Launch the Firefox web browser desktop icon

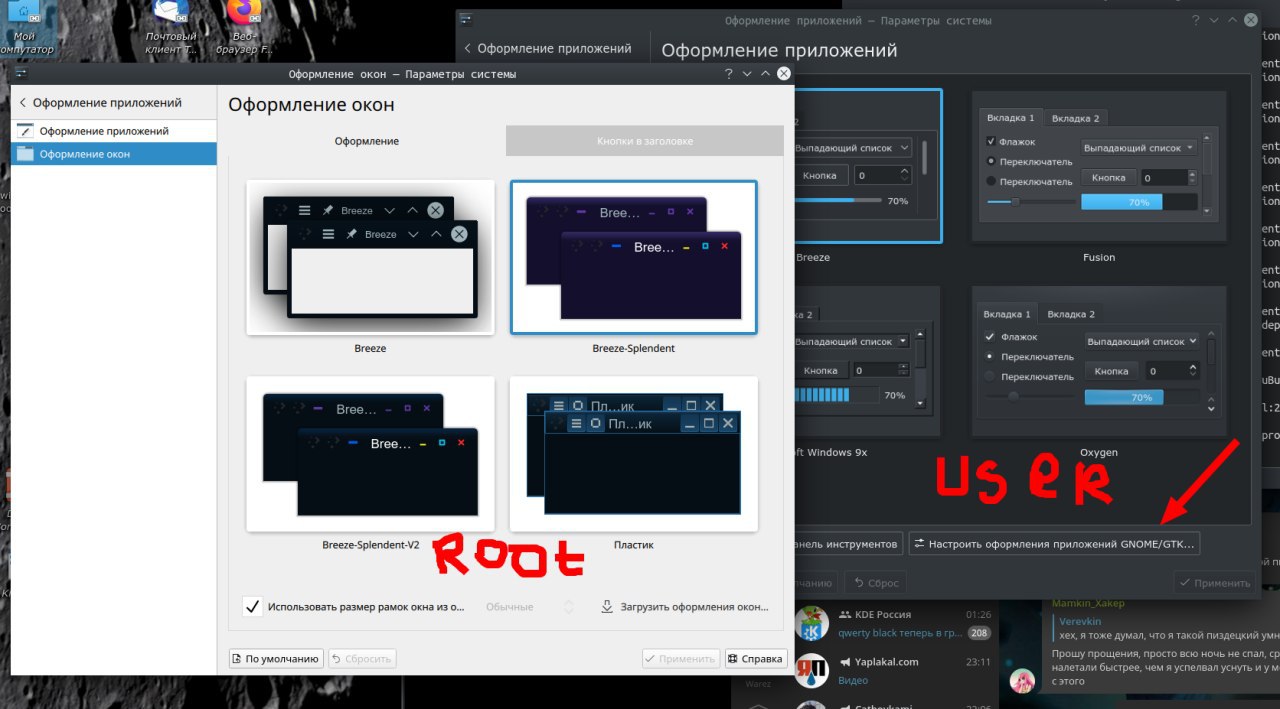[x=244, y=26]
